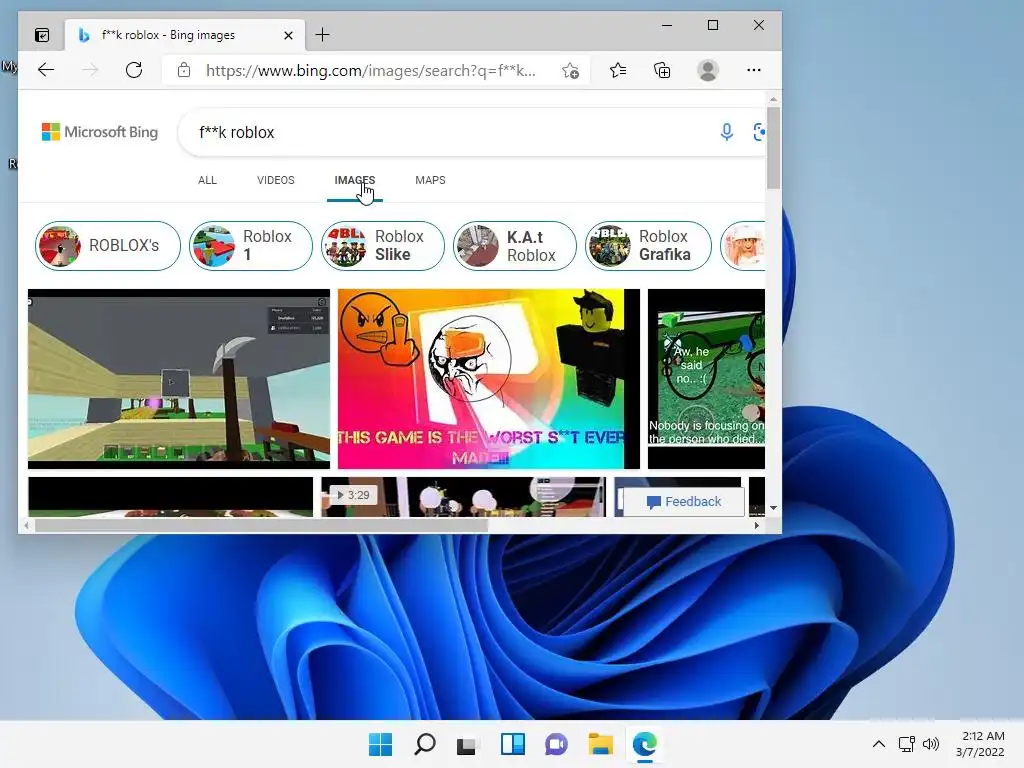Close the Bing images tab
This screenshot has height=768, width=1024.
pyautogui.click(x=288, y=35)
